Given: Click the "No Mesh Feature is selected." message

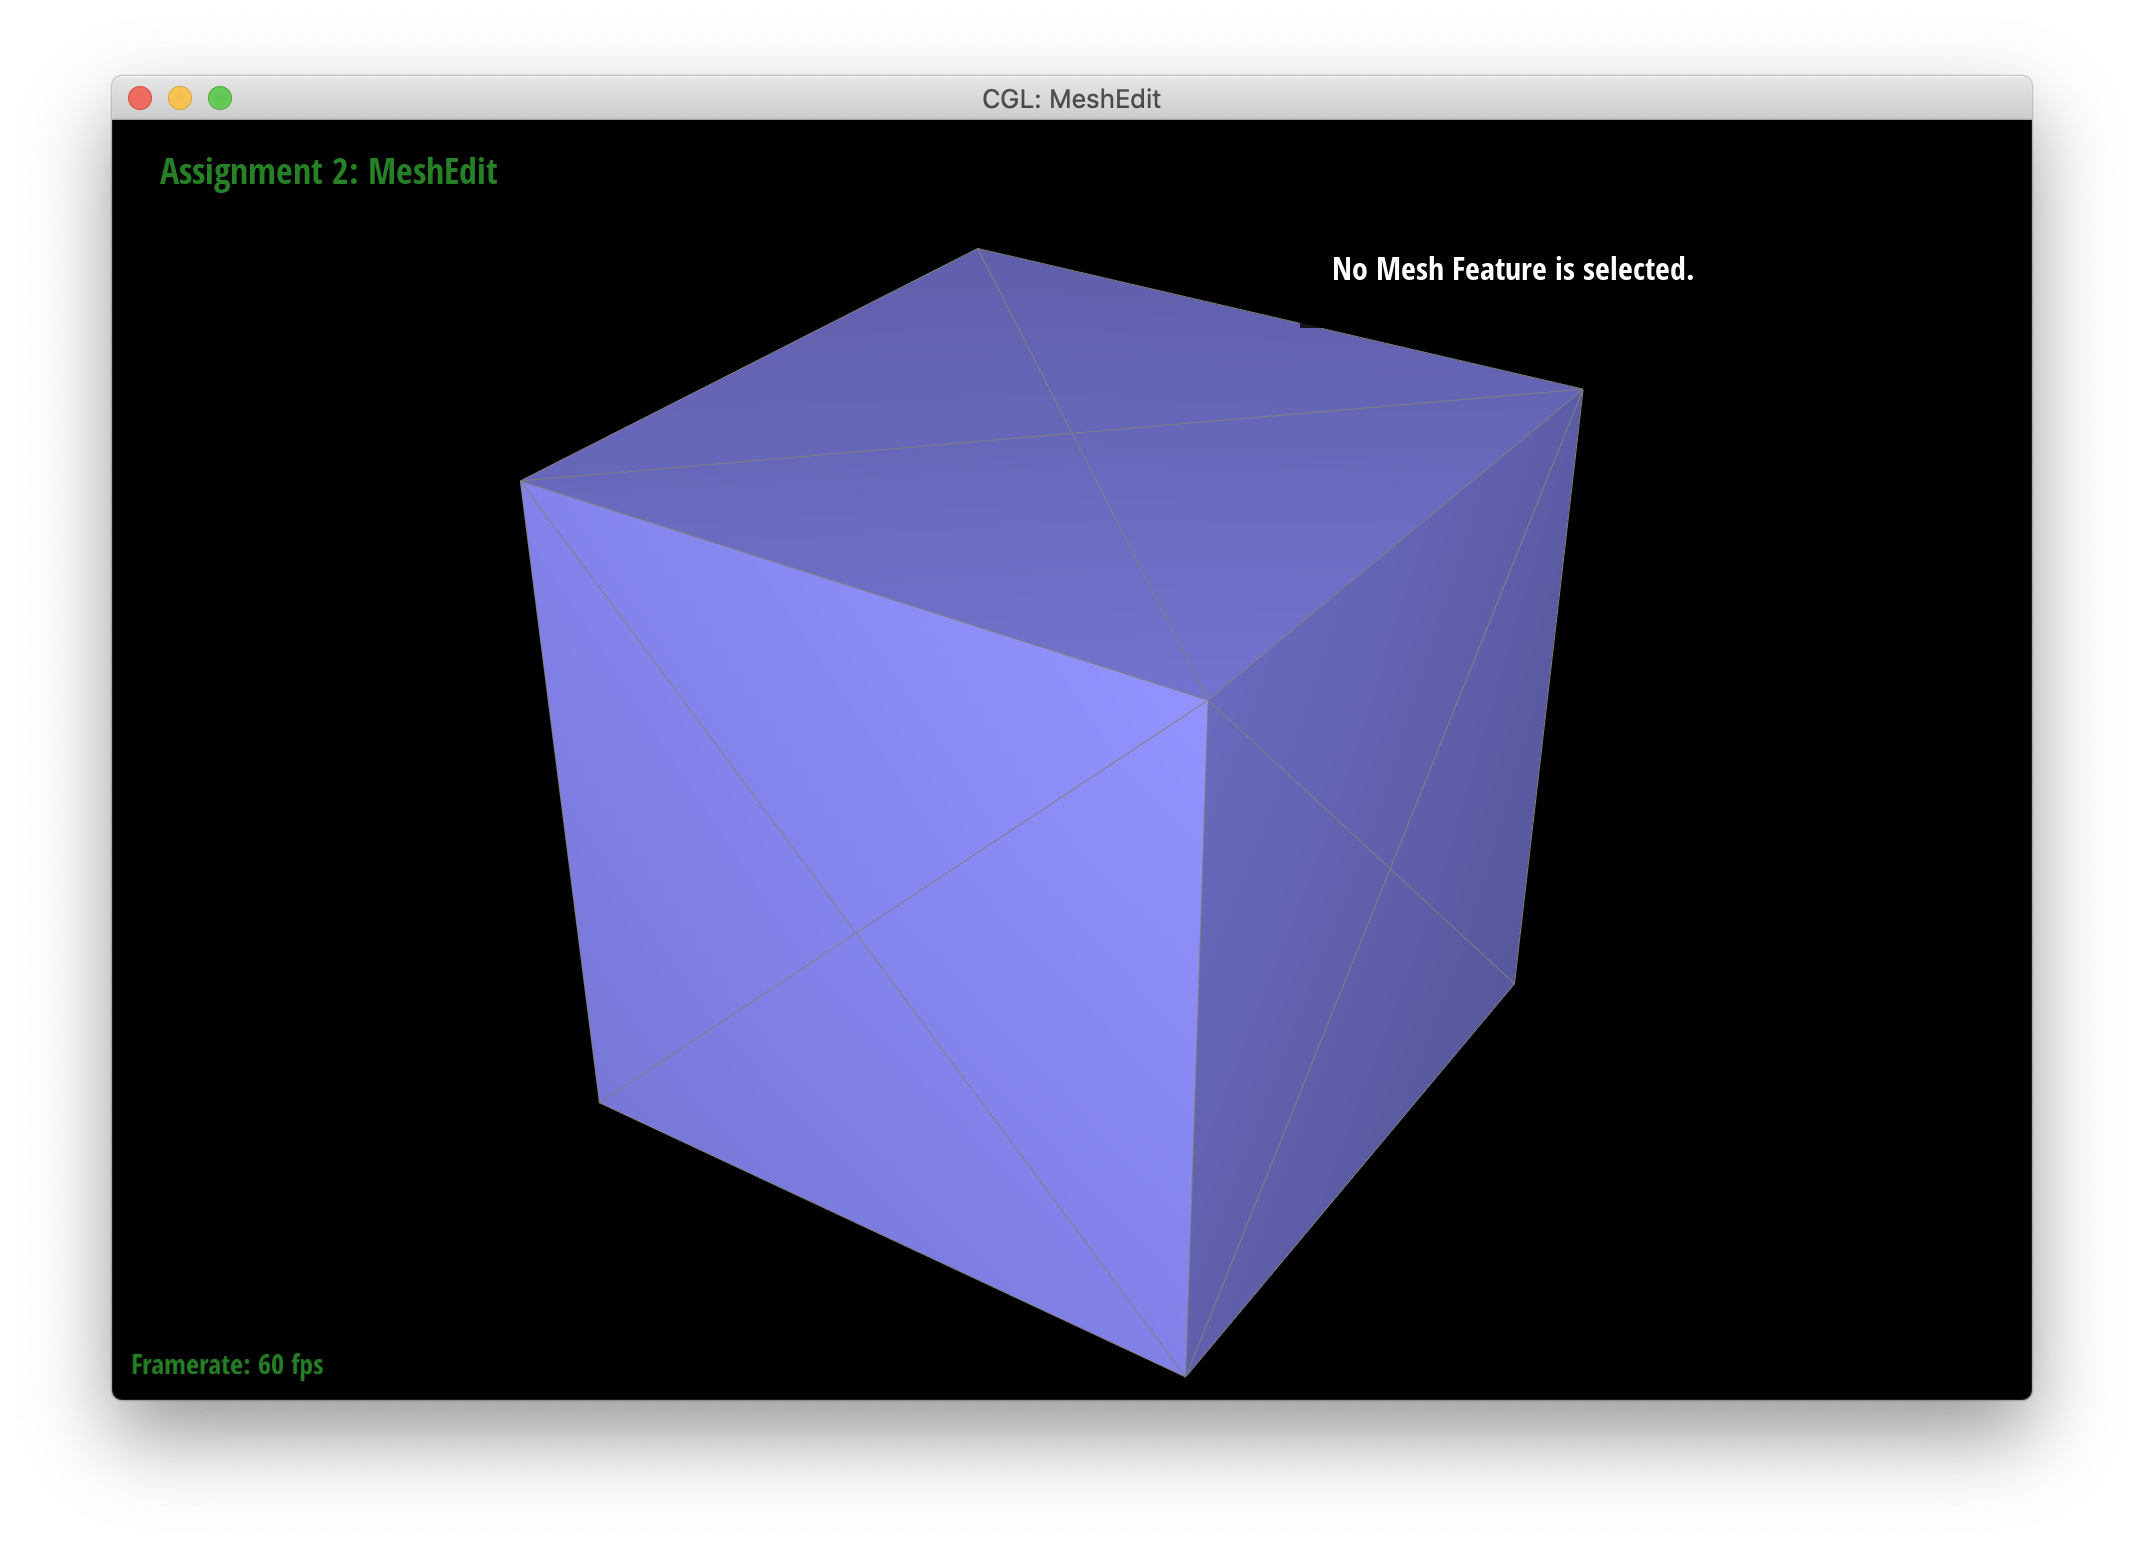Looking at the screenshot, I should 1513,269.
